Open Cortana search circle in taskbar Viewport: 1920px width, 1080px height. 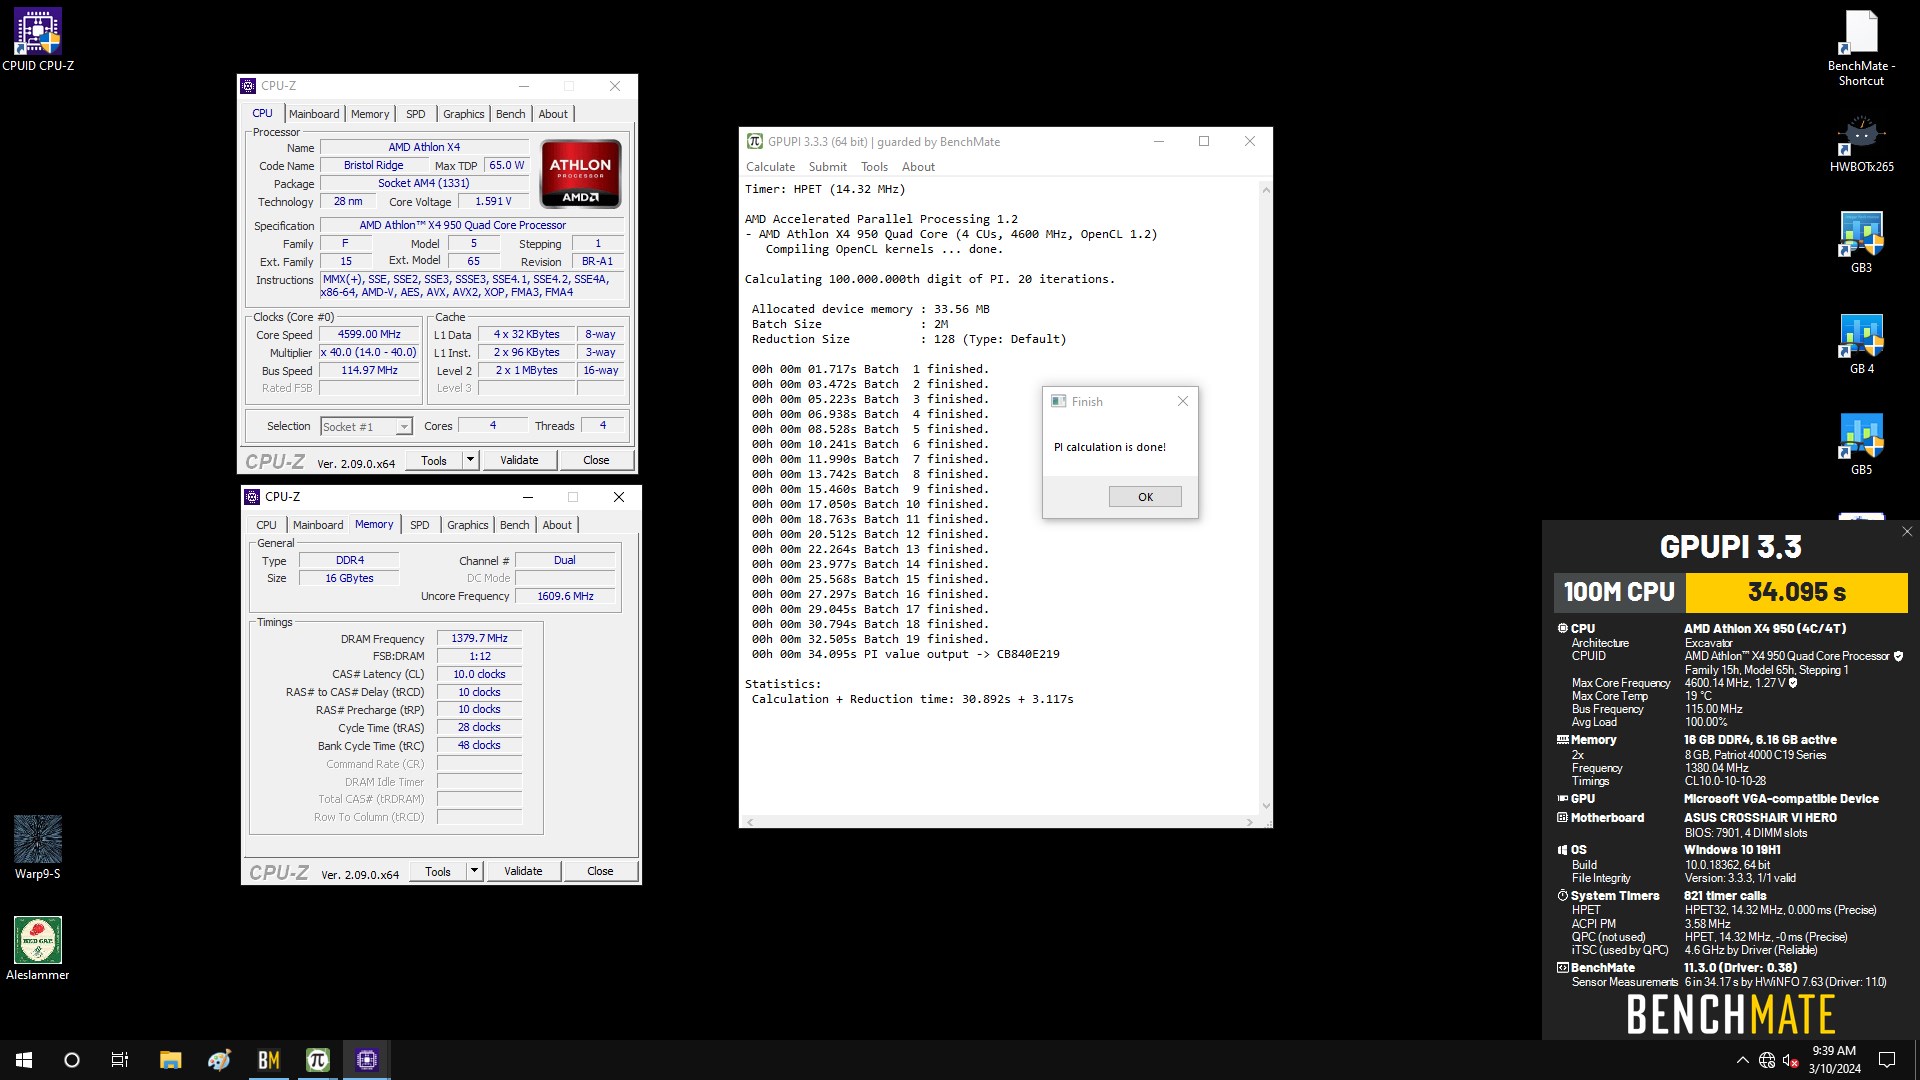[72, 1060]
